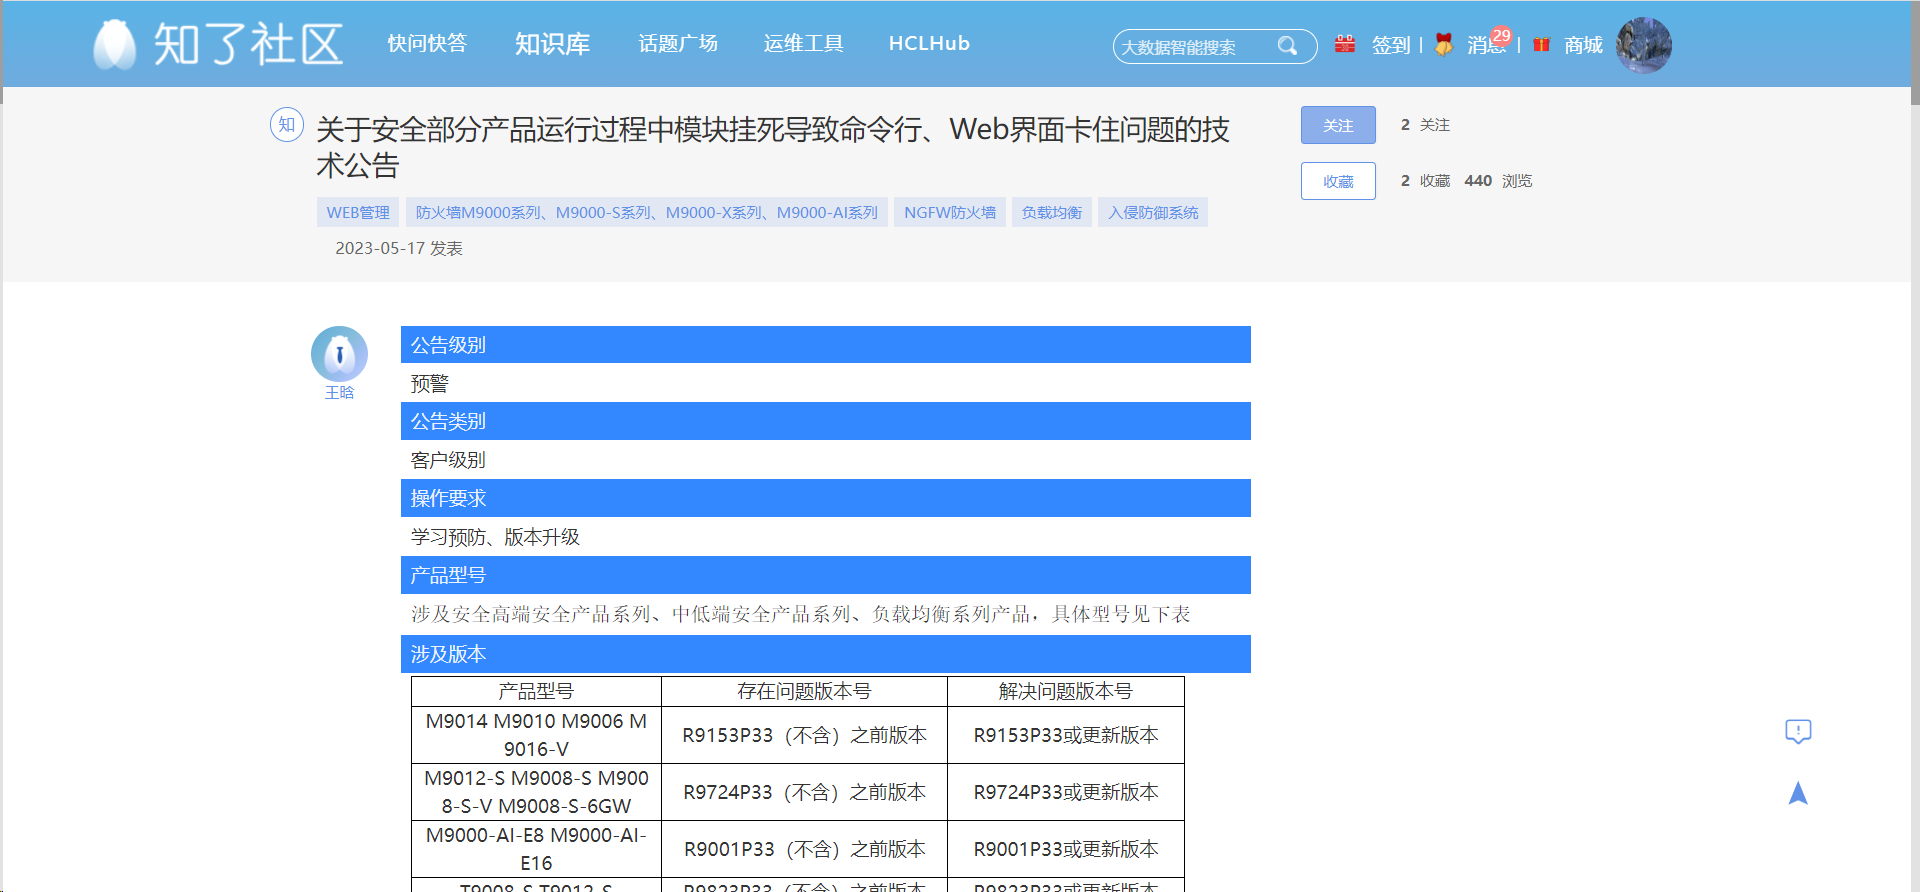This screenshot has width=1920, height=892.
Task: Select the WEB管理 tag
Action: click(358, 212)
